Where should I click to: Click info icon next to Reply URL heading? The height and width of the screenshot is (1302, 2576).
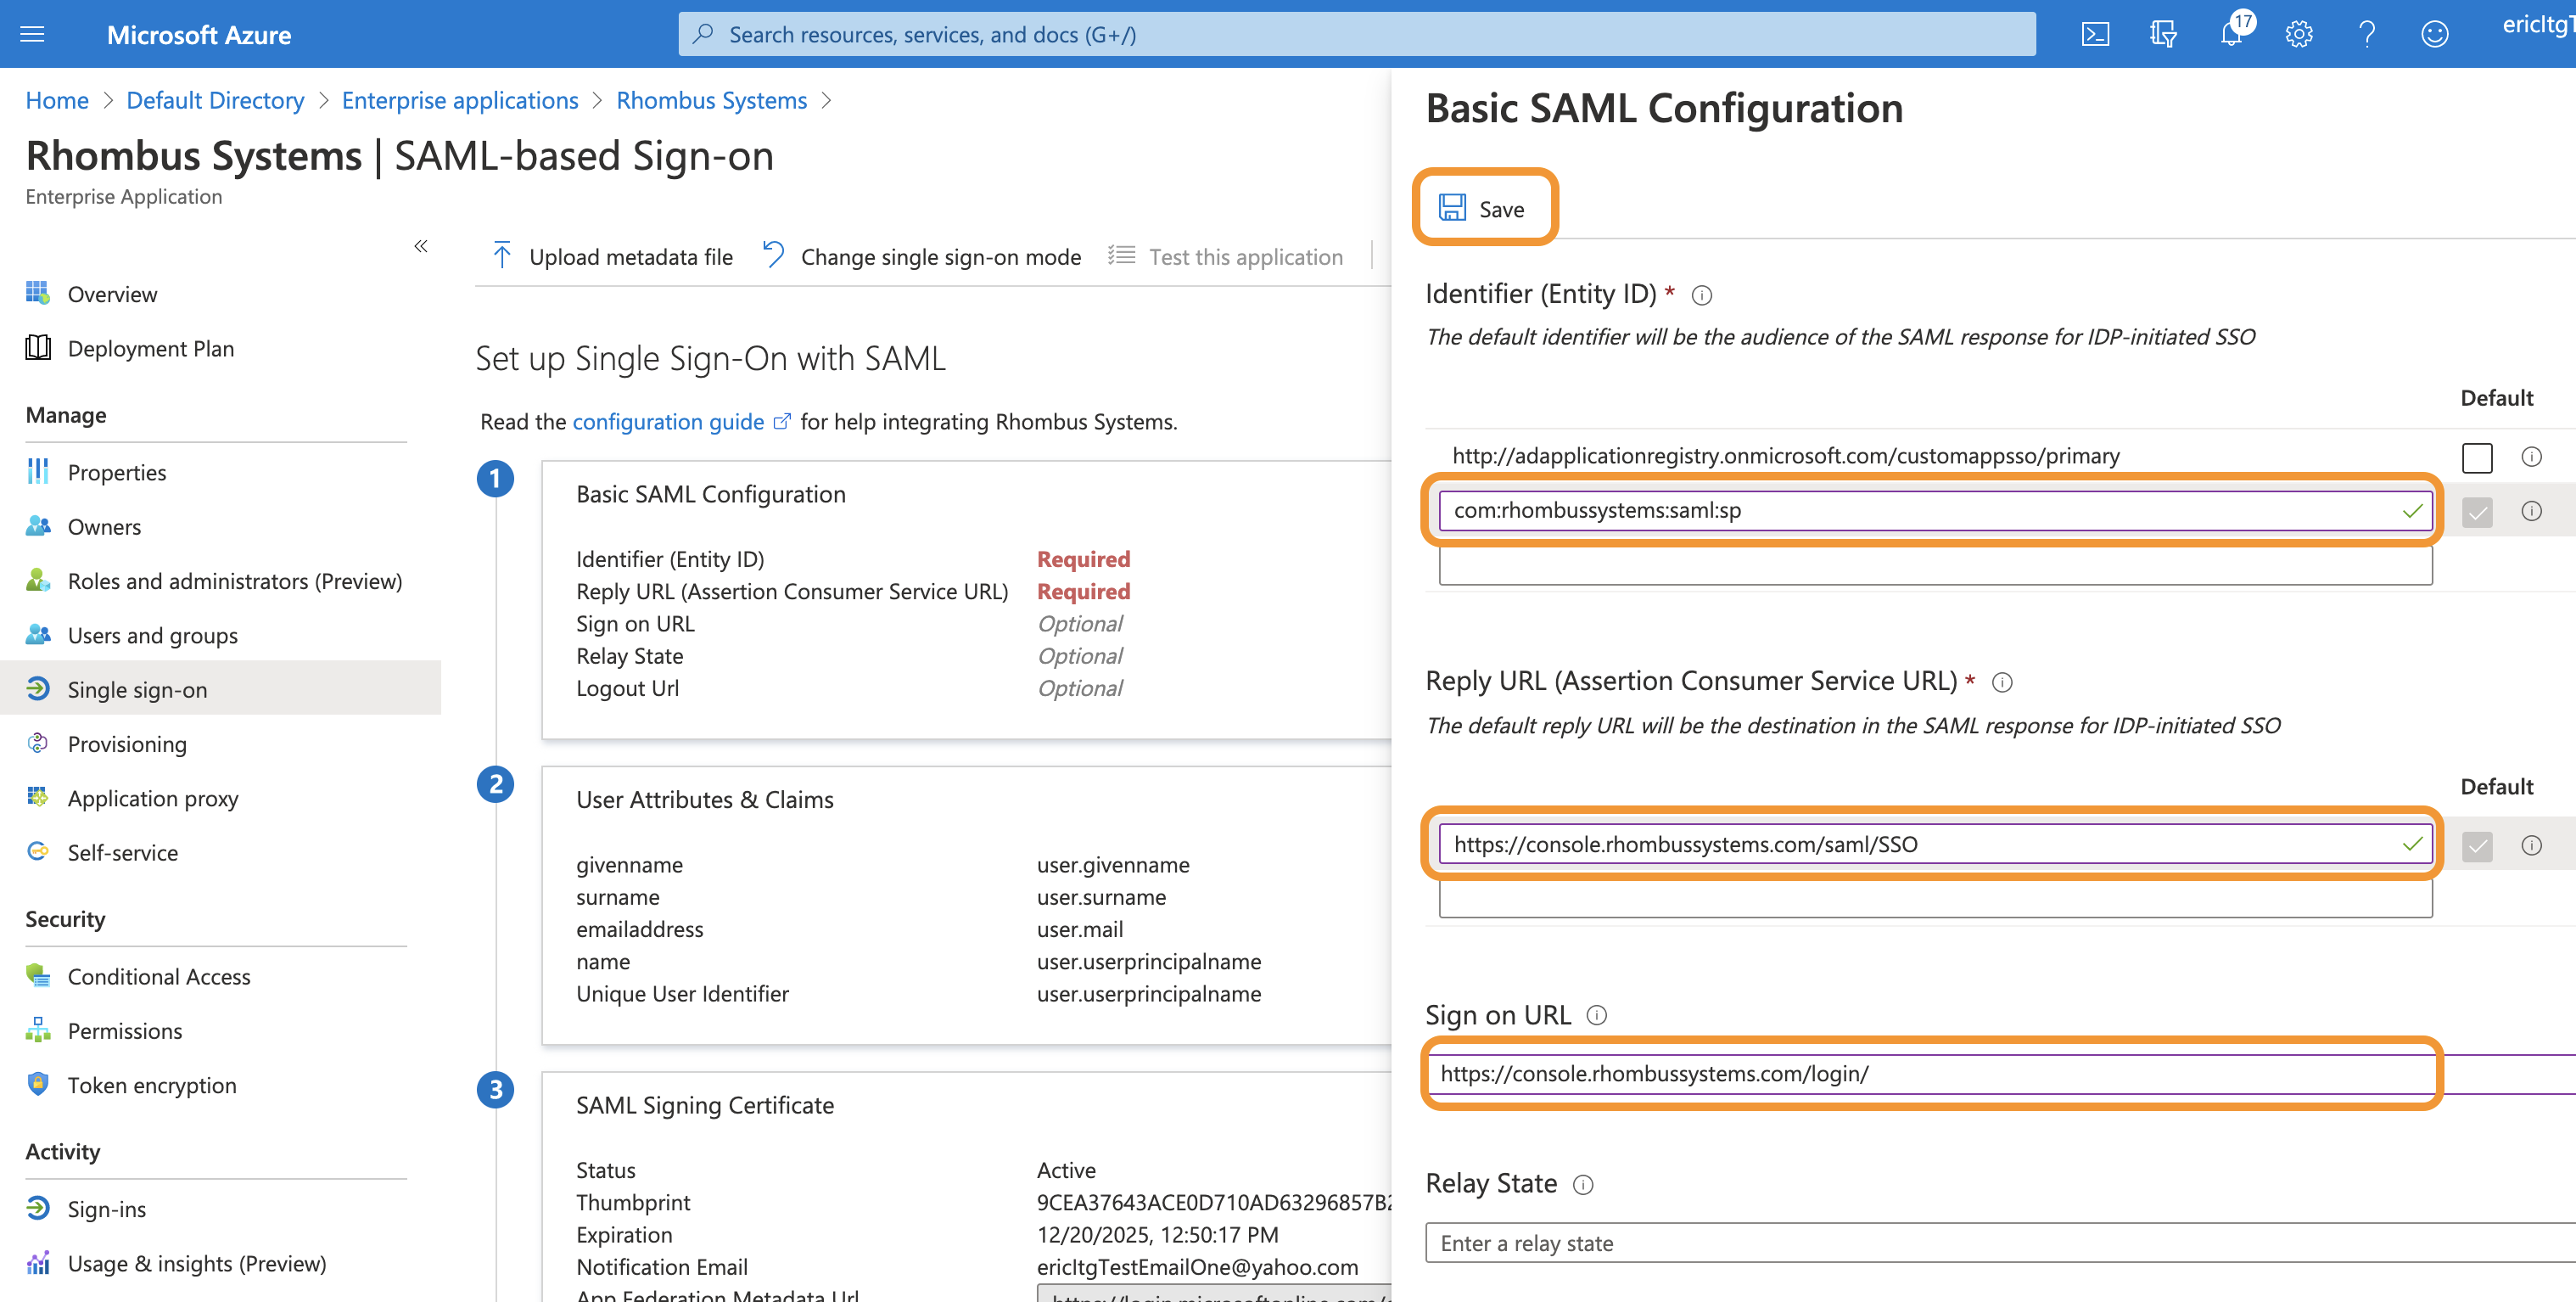click(2002, 683)
